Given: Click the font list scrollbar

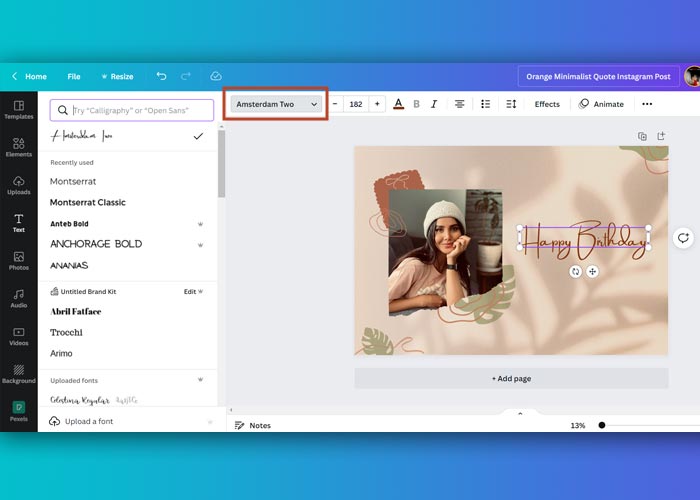Looking at the screenshot, I should click(221, 163).
